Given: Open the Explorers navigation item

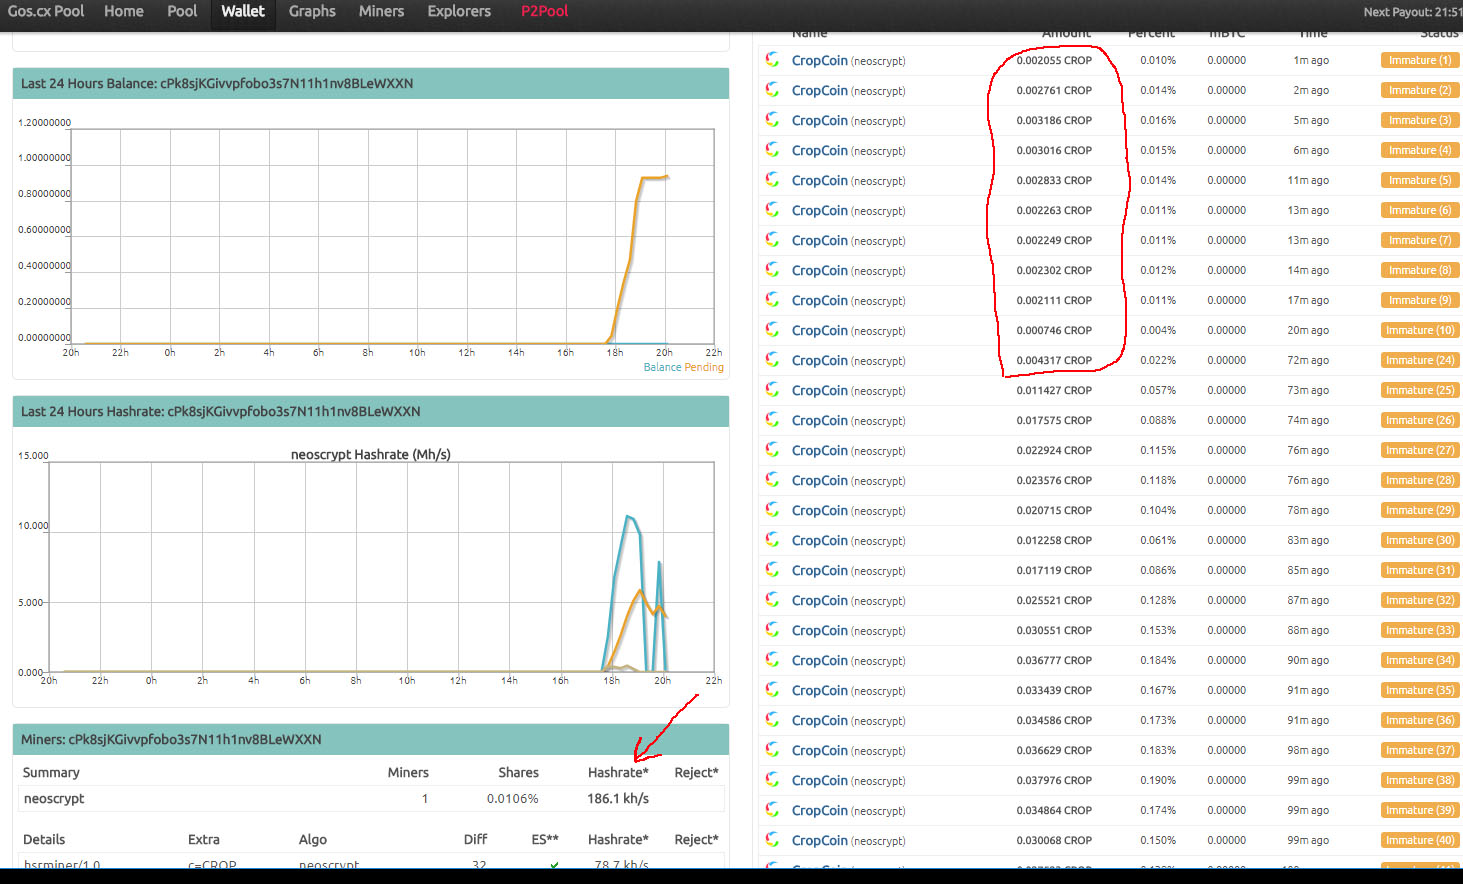Looking at the screenshot, I should point(459,11).
